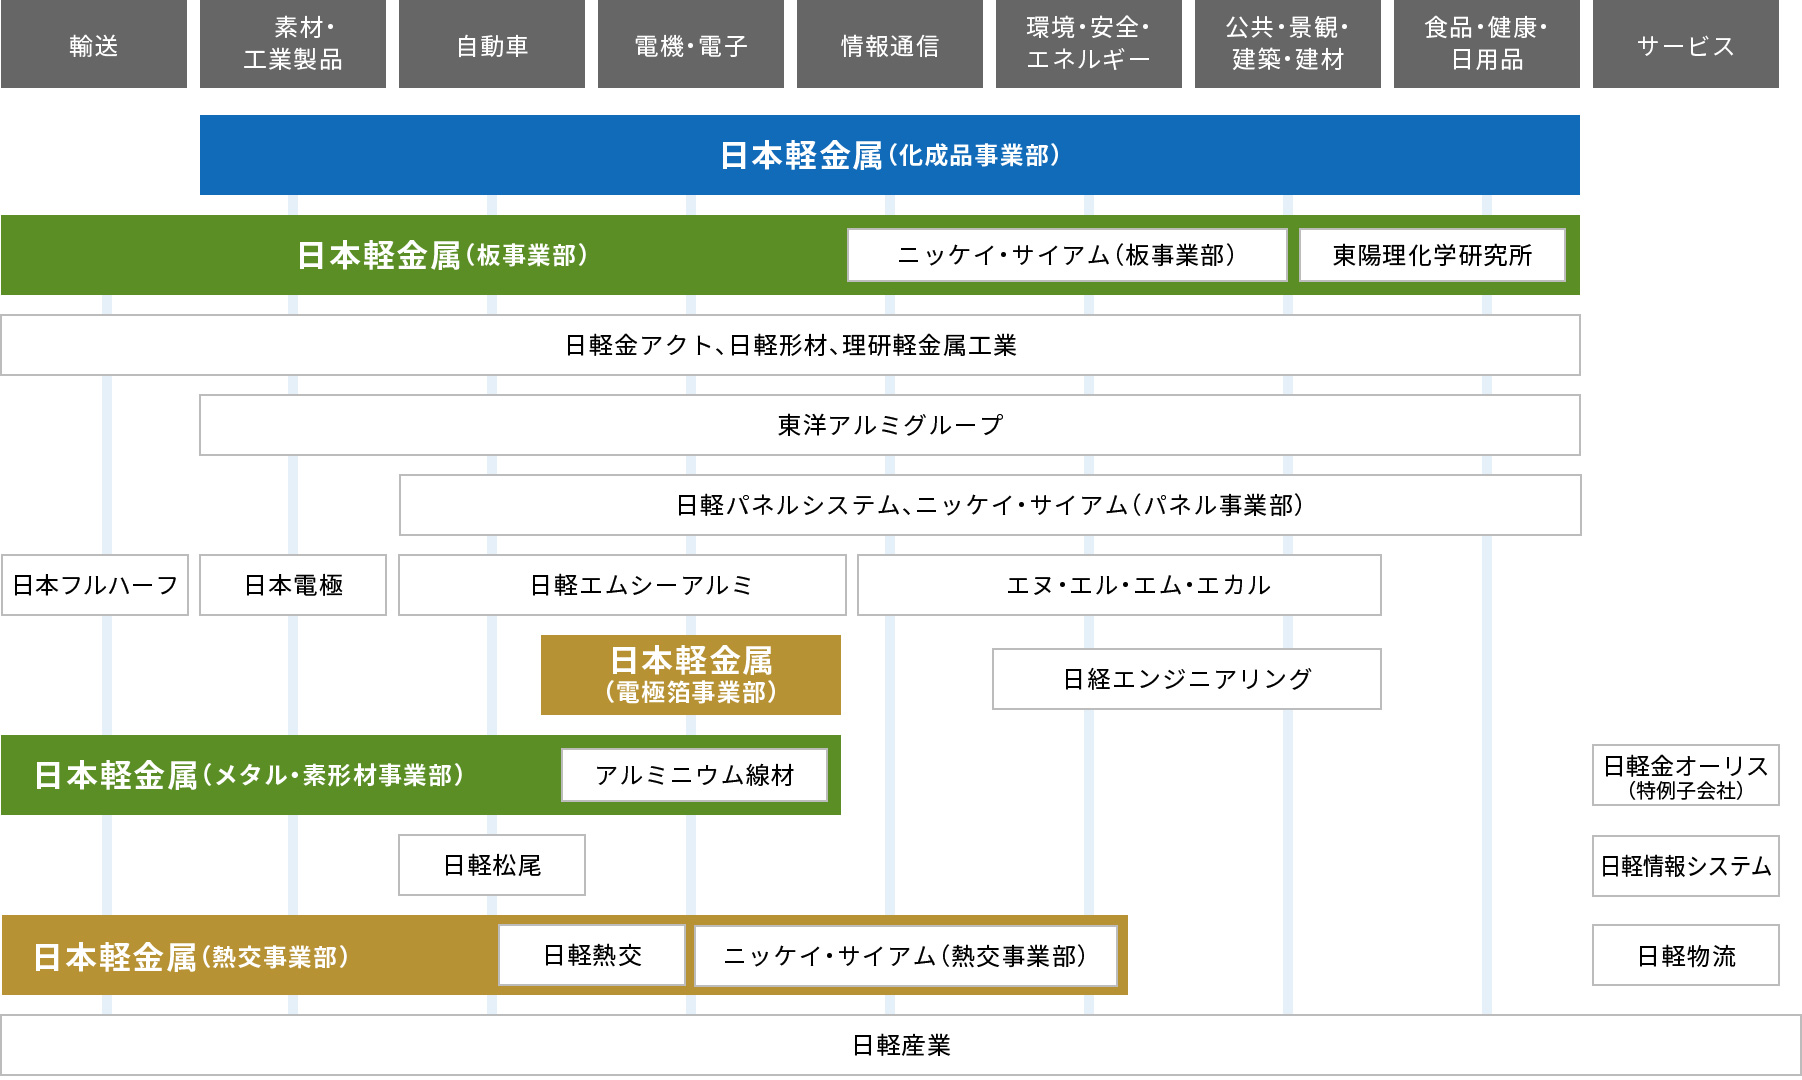Click the 日軽松尾 box
The height and width of the screenshot is (1080, 1802).
492,865
